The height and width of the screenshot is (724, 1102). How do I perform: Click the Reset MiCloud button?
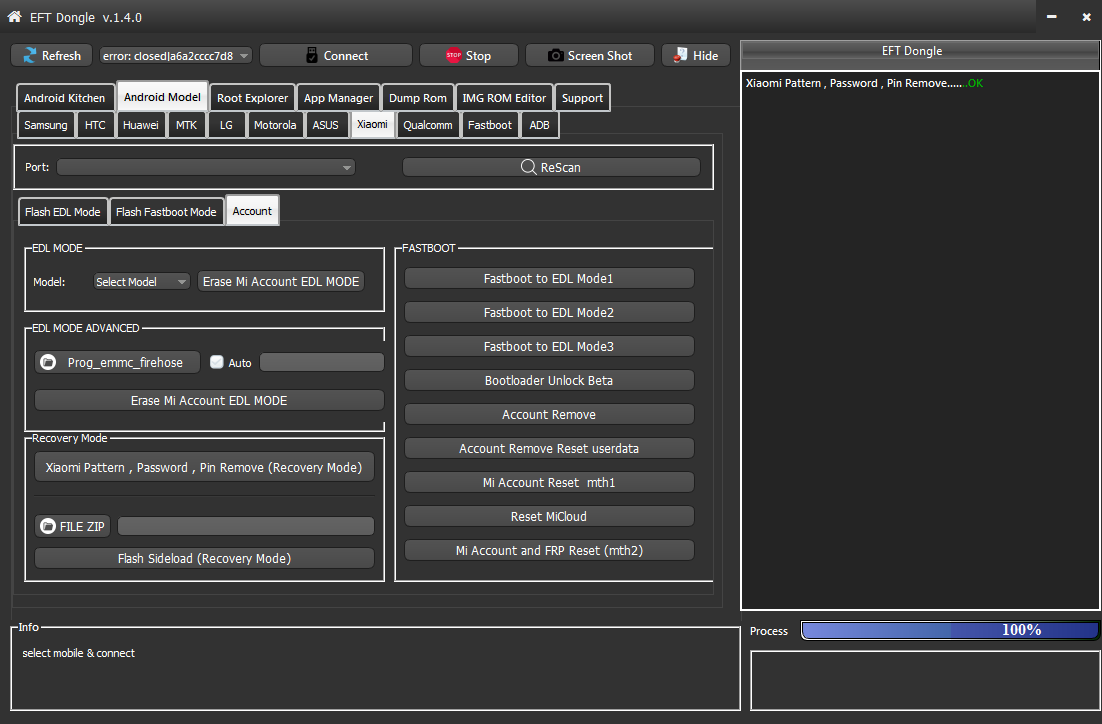pyautogui.click(x=549, y=516)
